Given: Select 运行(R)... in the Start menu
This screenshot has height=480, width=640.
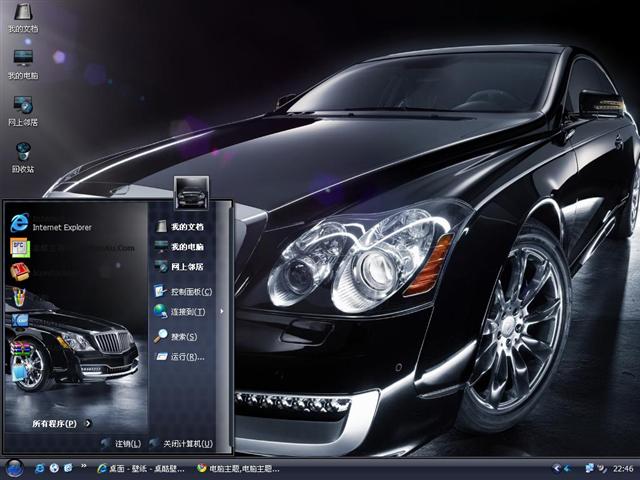Looking at the screenshot, I should (186, 357).
